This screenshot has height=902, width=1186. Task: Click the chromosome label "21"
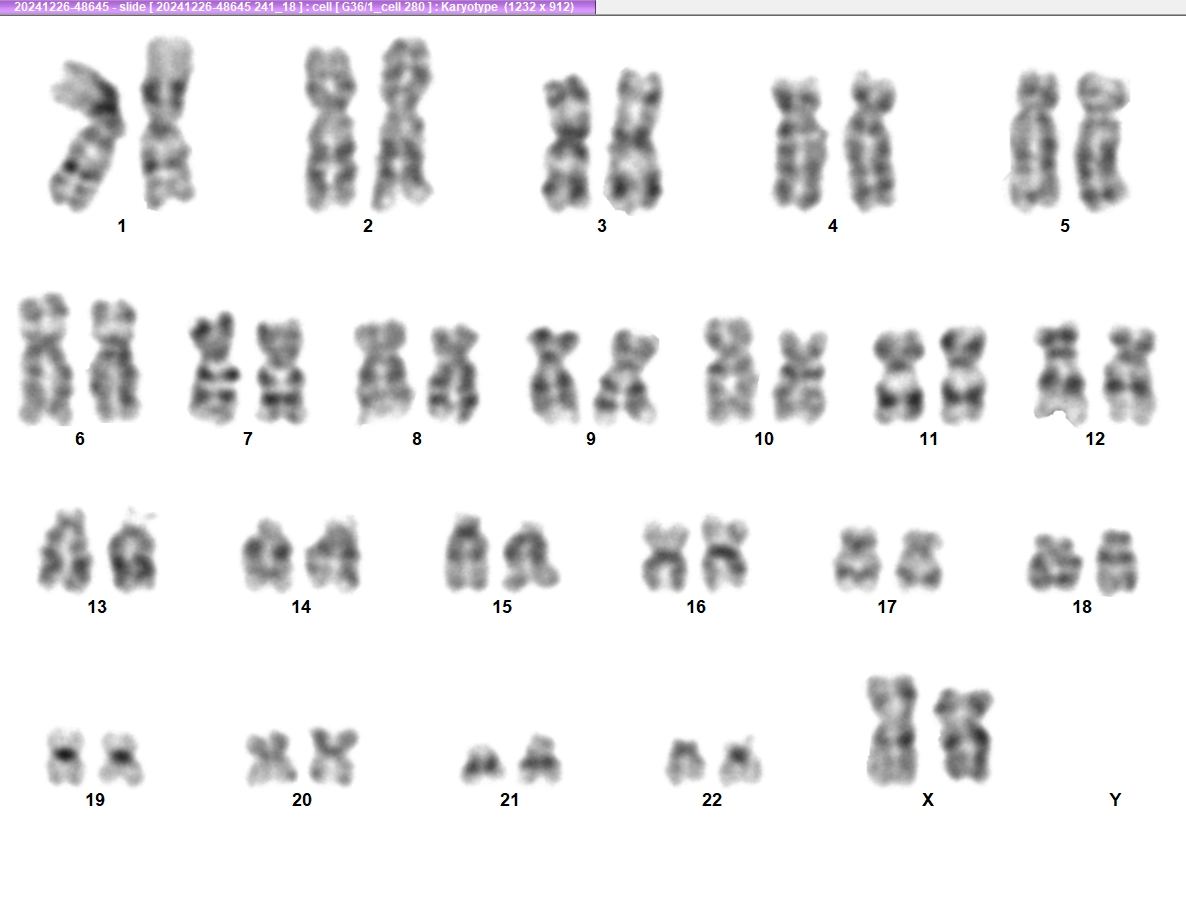[x=510, y=799]
